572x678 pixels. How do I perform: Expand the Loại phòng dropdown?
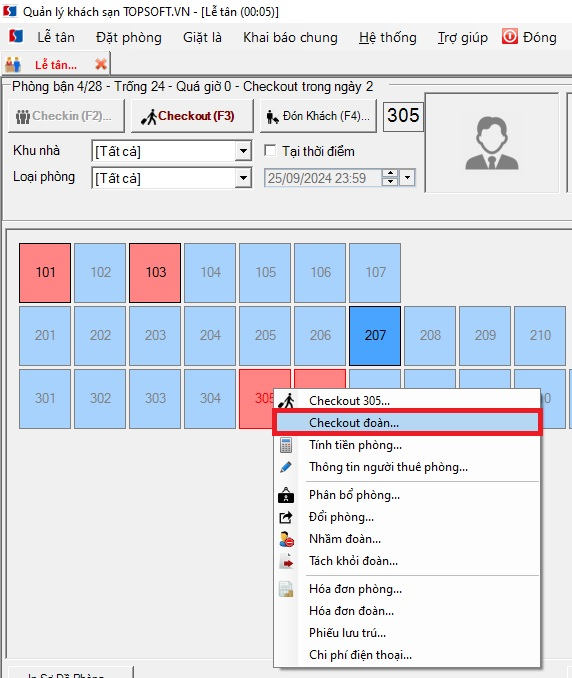[x=243, y=178]
